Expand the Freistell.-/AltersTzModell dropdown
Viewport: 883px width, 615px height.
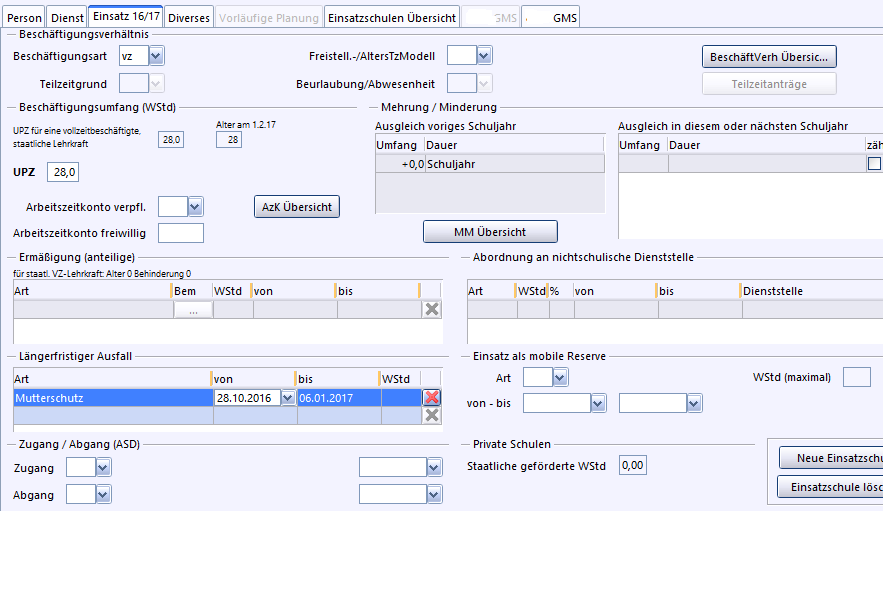484,56
